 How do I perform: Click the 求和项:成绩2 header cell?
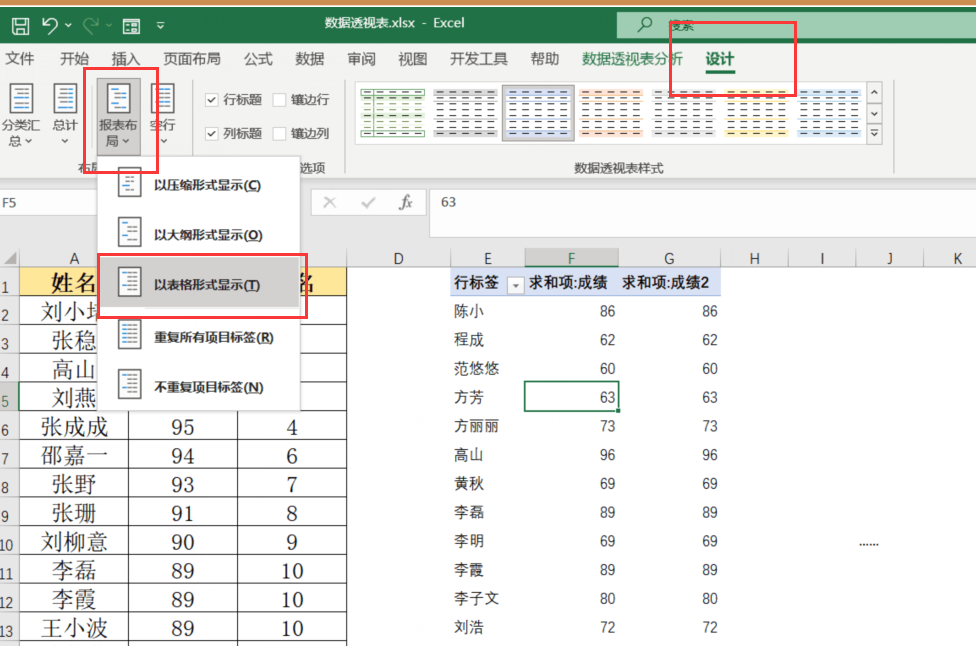(669, 283)
